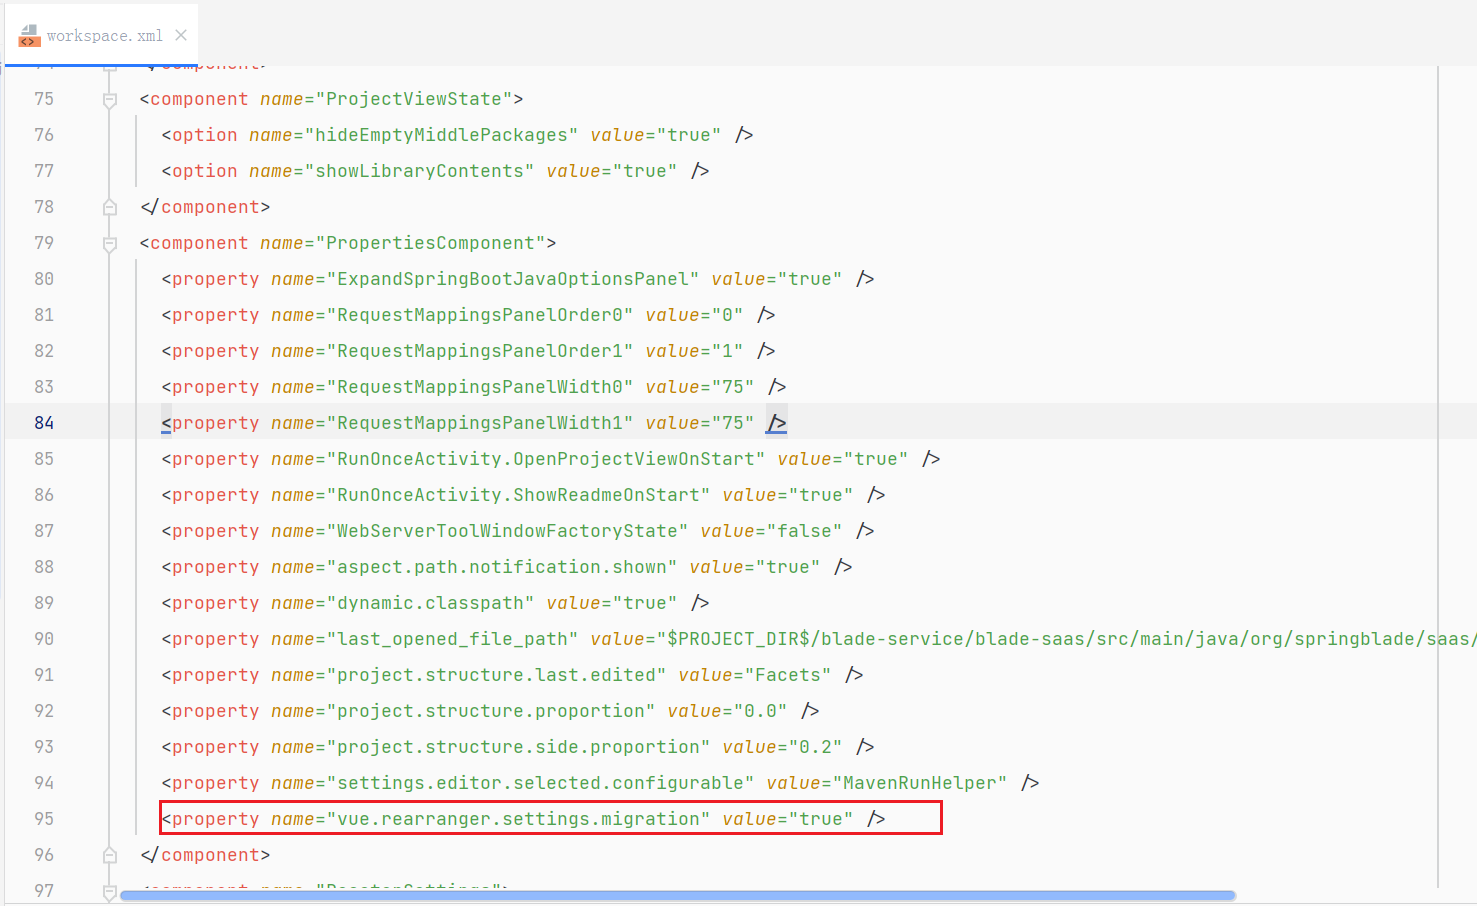The image size is (1477, 906).
Task: Click the "MavenRunHelper" value on line 94
Action: pos(920,783)
